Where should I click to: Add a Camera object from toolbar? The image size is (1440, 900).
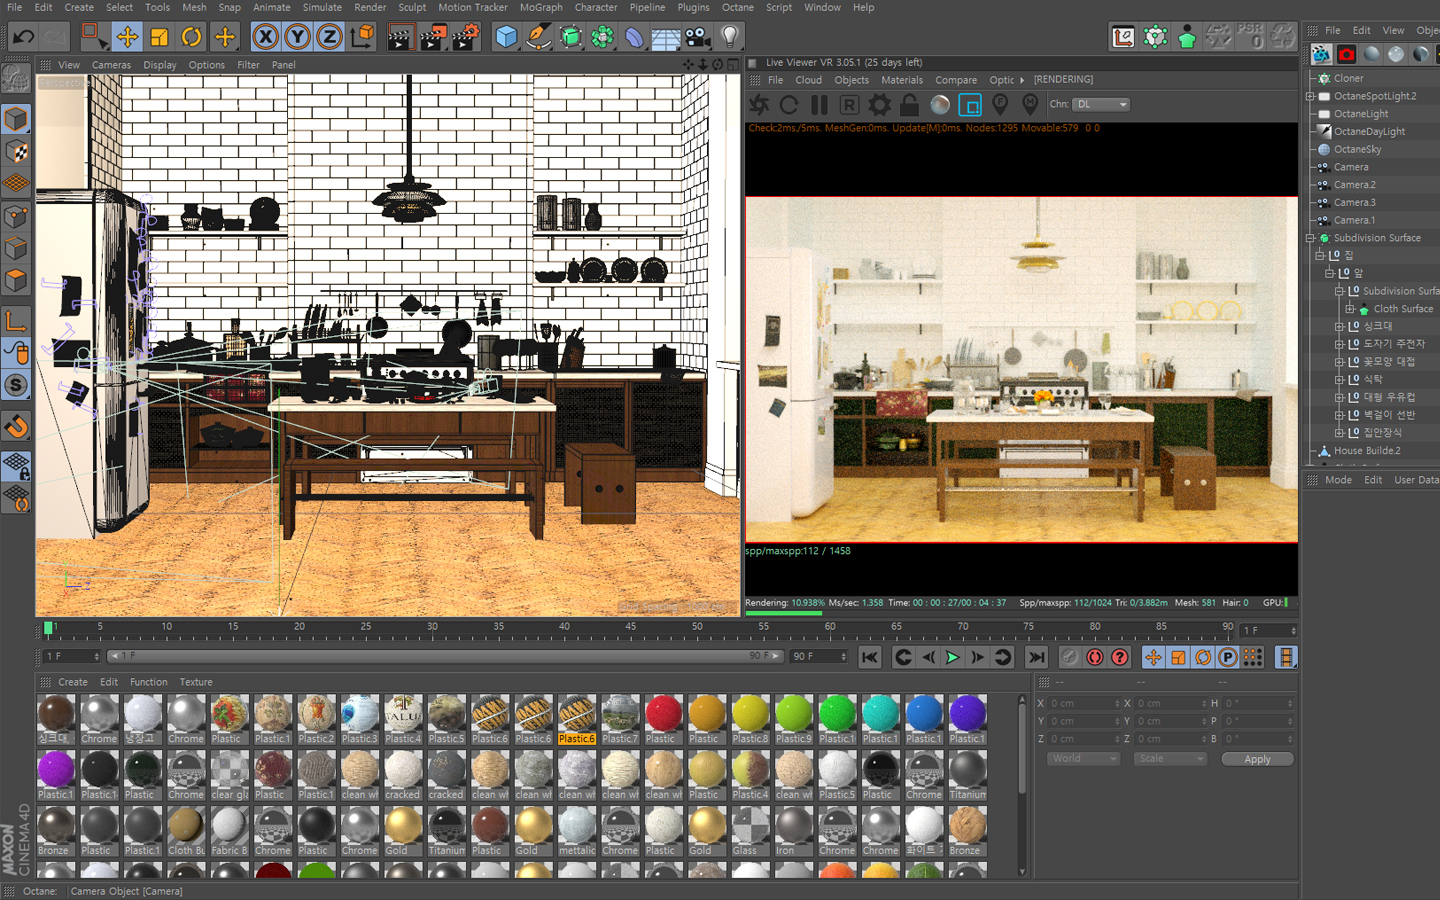(x=698, y=37)
